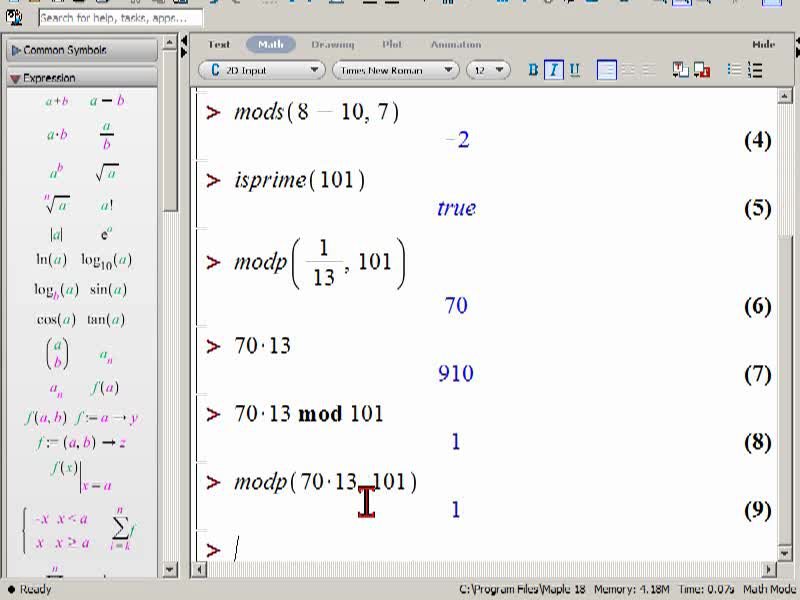Click the output value 70
Image resolution: width=800 pixels, height=600 pixels.
point(456,306)
